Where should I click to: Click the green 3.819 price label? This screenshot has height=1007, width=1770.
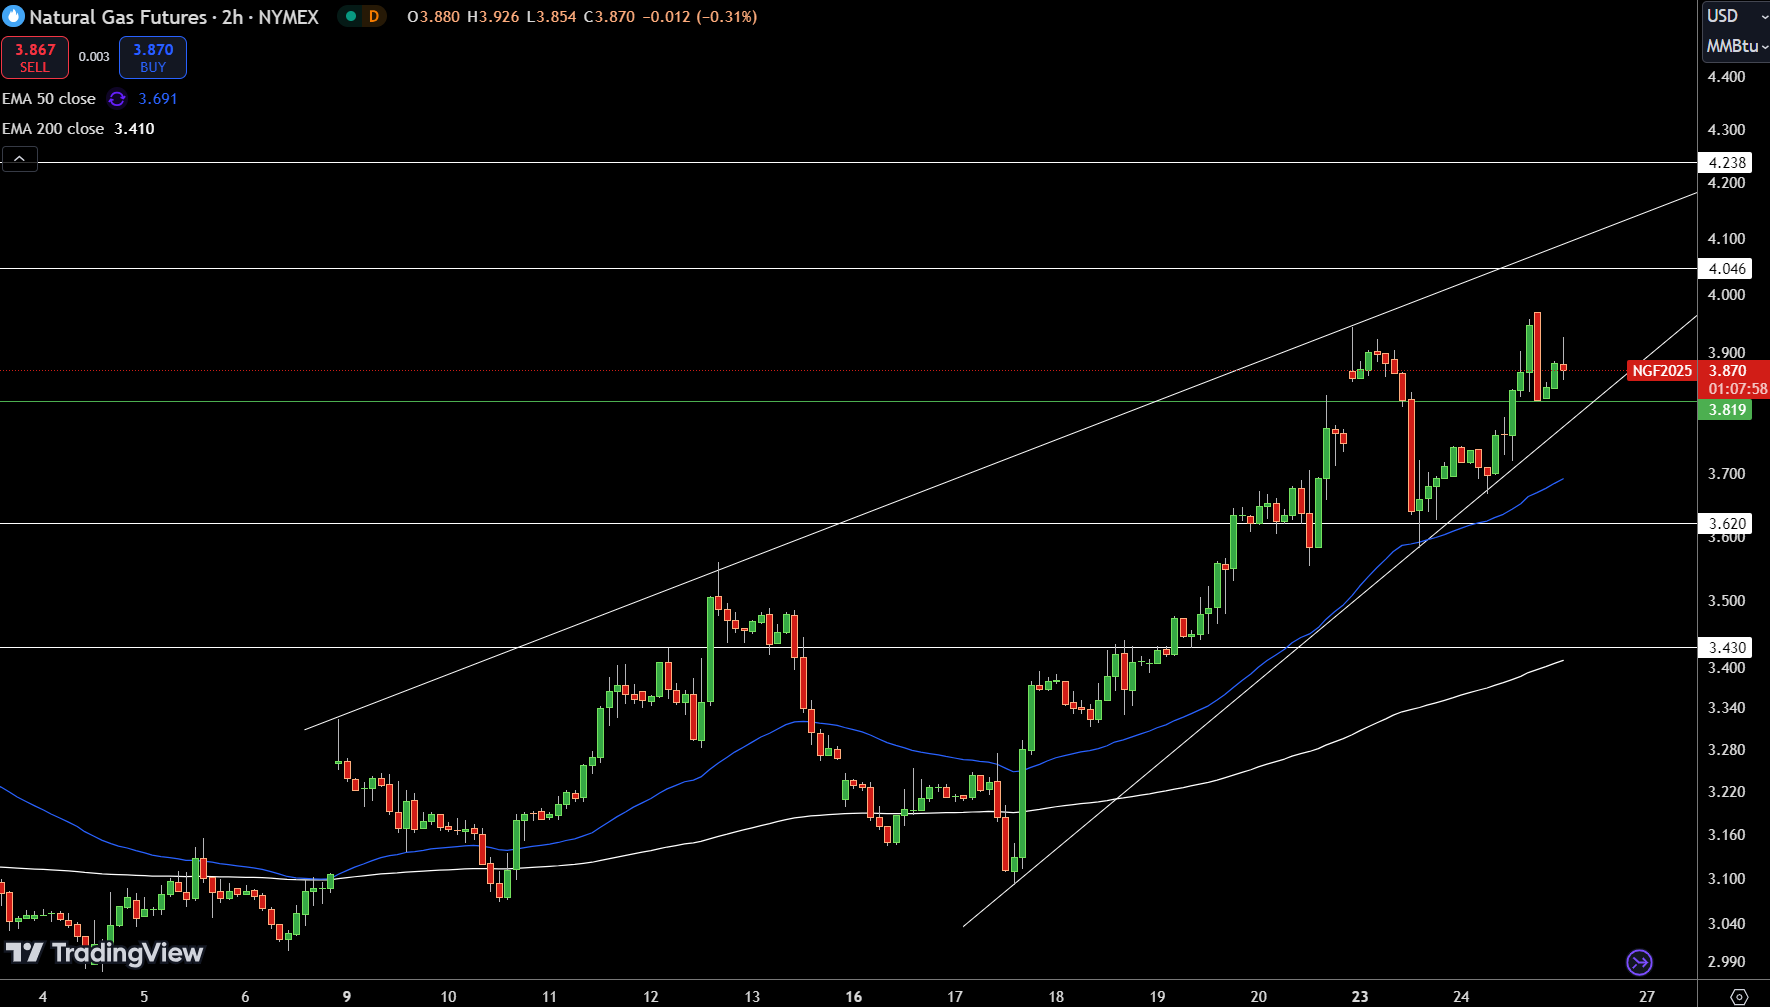1726,410
